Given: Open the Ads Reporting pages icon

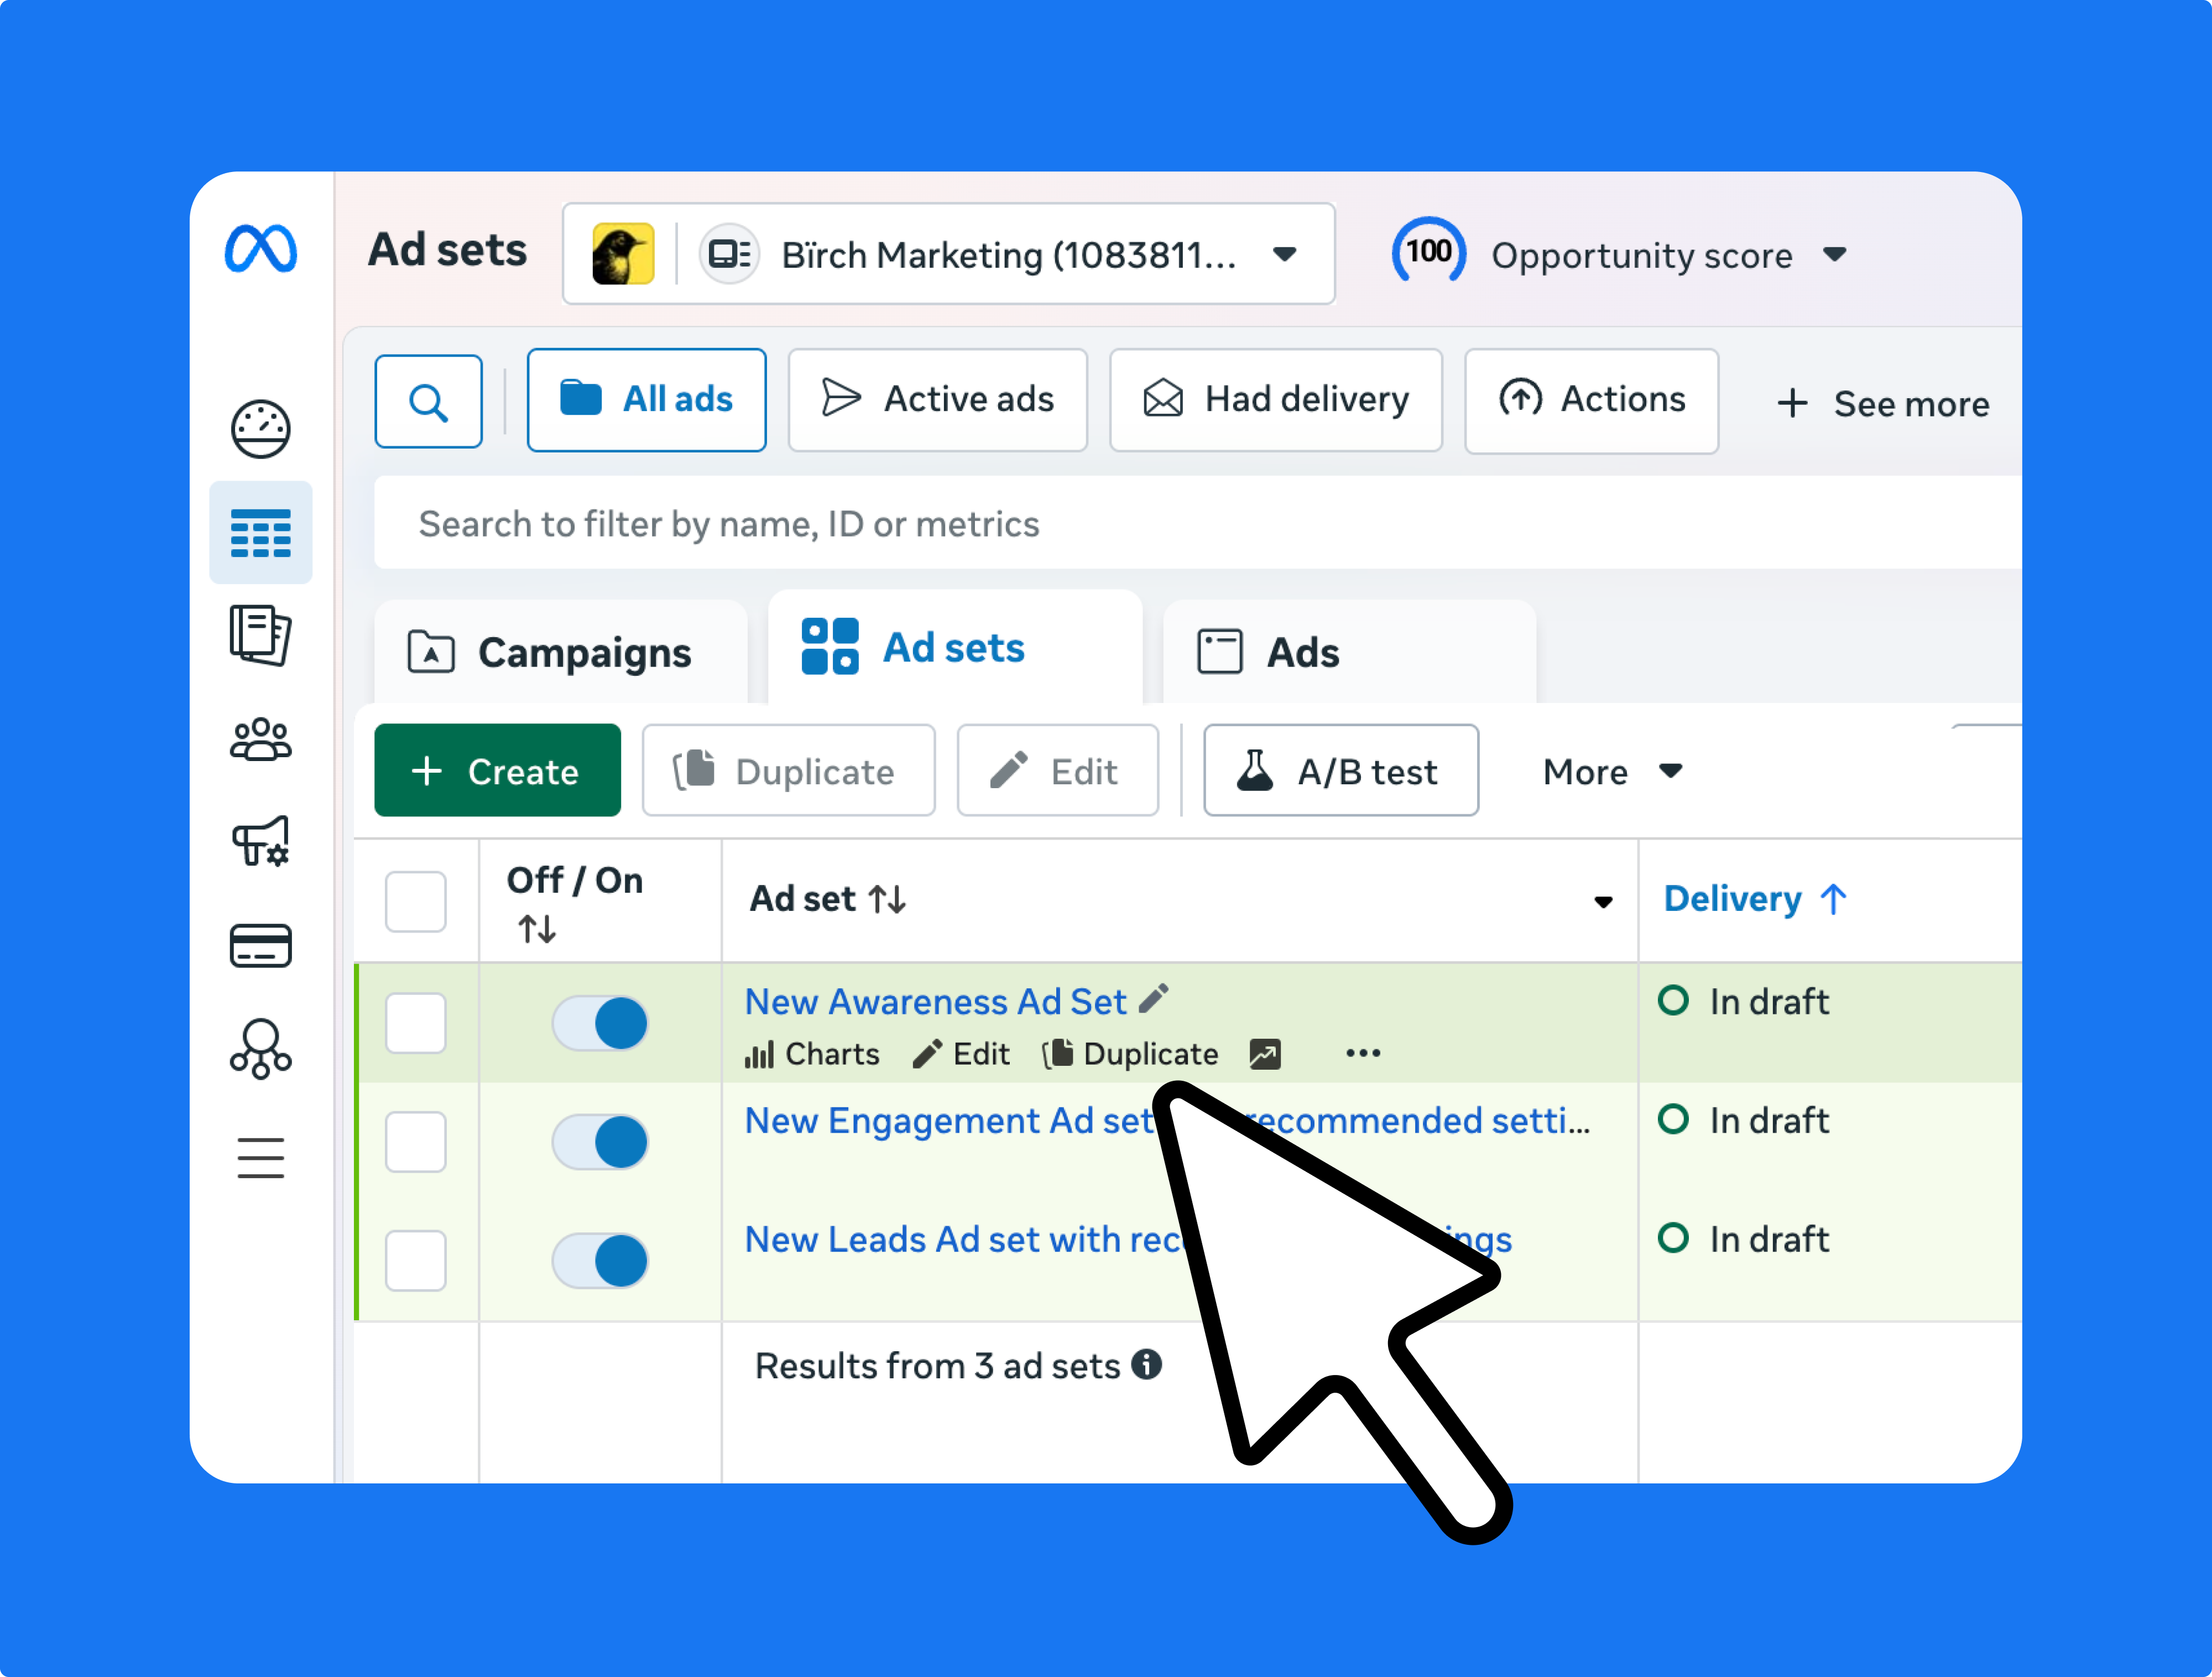Looking at the screenshot, I should click(260, 636).
